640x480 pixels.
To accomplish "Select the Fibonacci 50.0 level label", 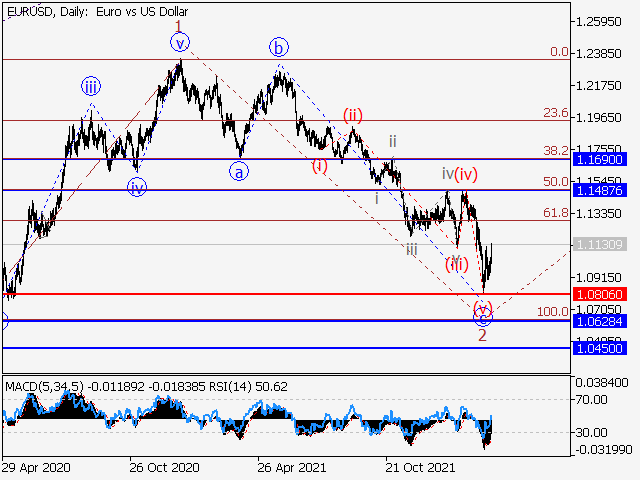I will click(x=556, y=182).
